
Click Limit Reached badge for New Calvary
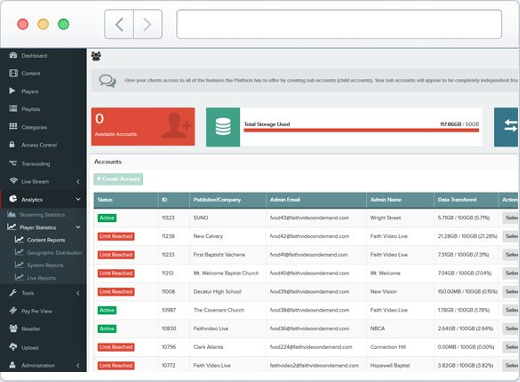[x=116, y=236]
